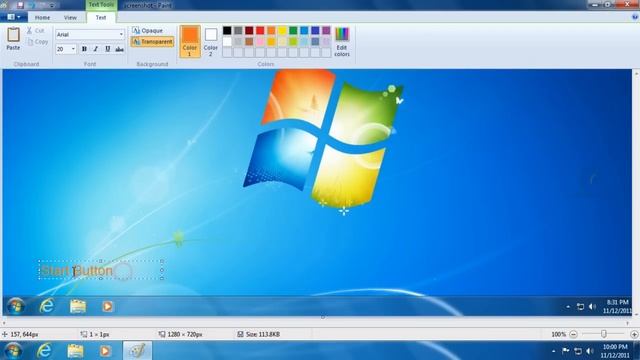
Task: Pick the purple color swatch
Action: point(326,31)
